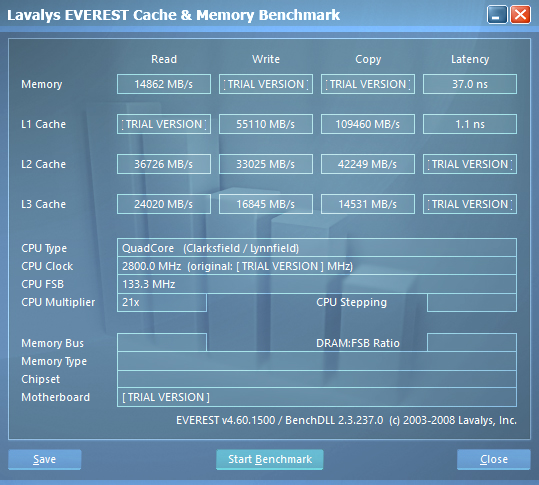Click empty Memory Bus field
Image resolution: width=539 pixels, height=485 pixels.
point(162,342)
